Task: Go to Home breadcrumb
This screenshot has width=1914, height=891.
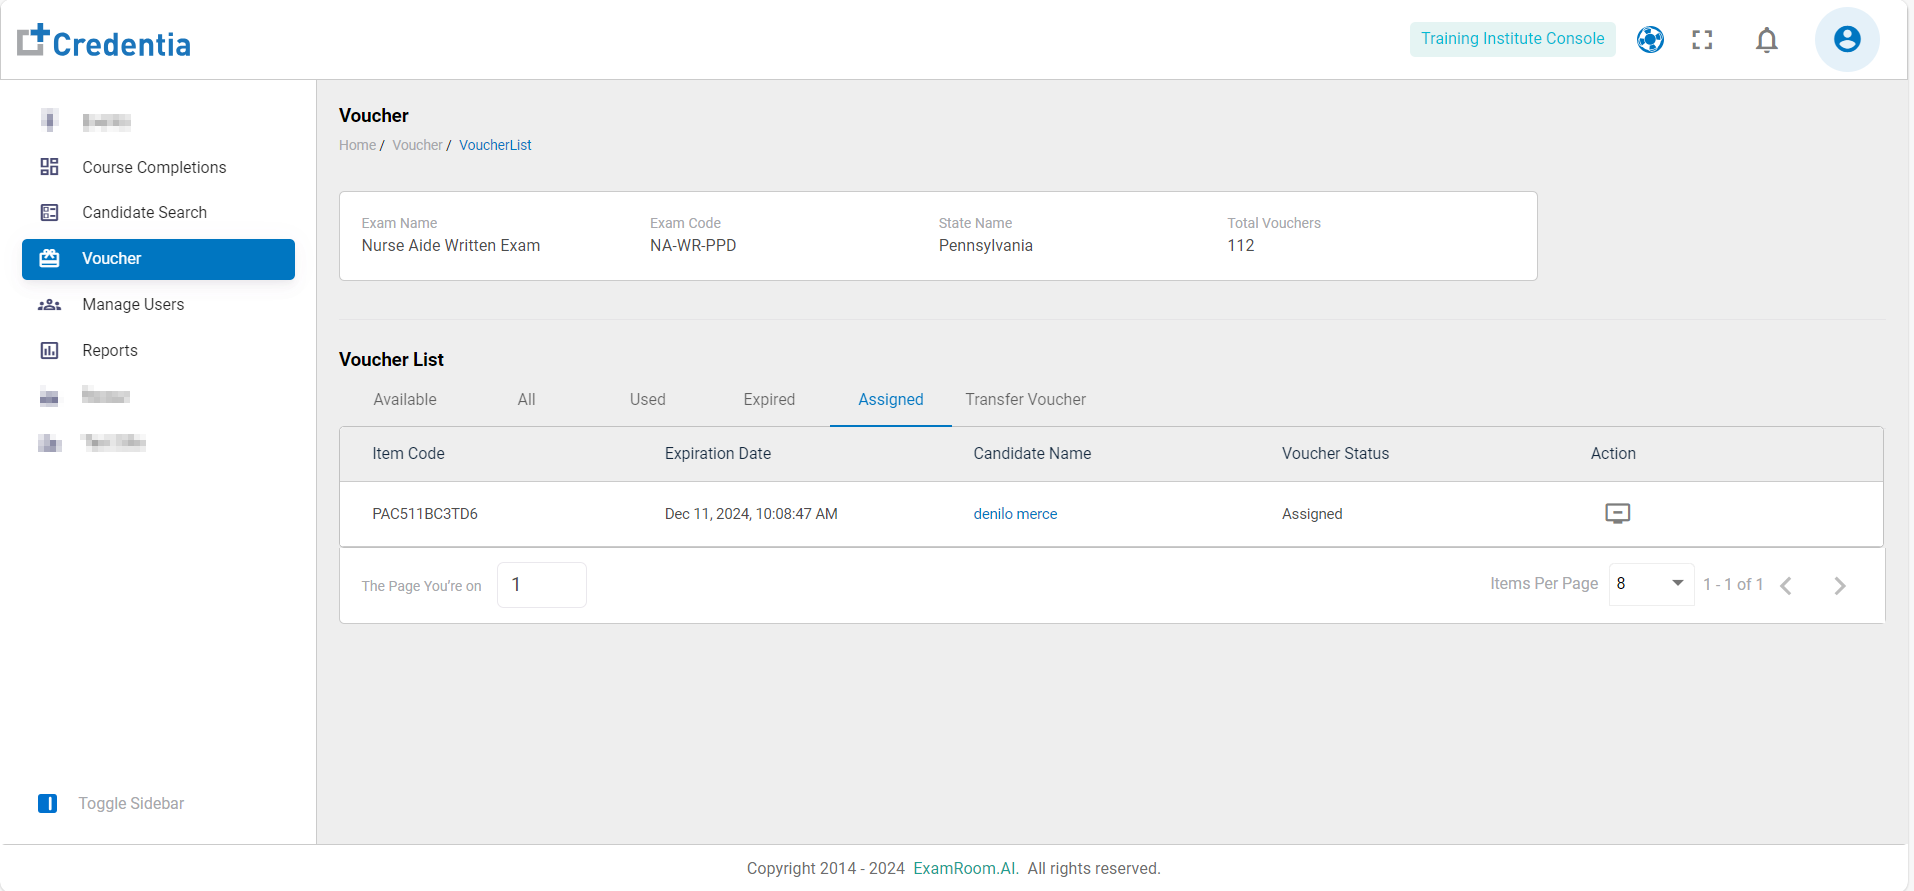Action: 357,145
